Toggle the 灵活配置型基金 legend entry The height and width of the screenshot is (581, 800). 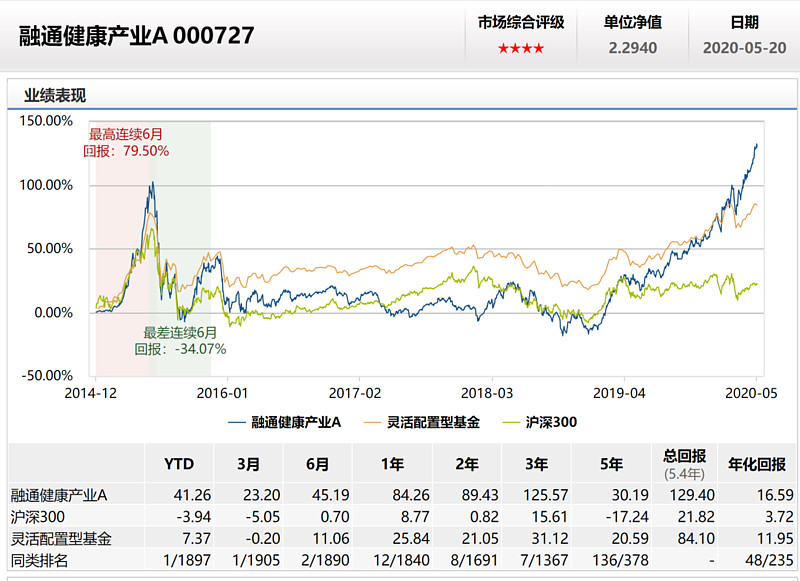tap(422, 422)
